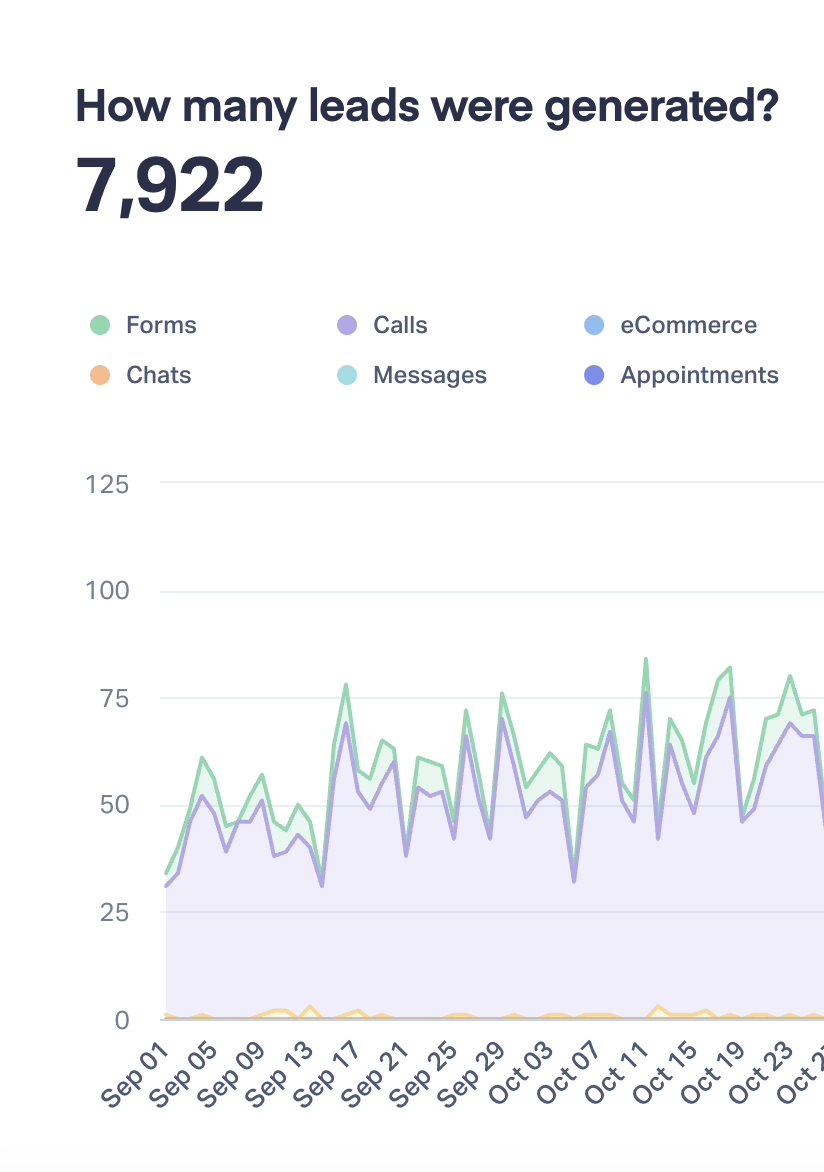This screenshot has width=824, height=1172.
Task: Hide the eCommerce series via its label
Action: (688, 325)
